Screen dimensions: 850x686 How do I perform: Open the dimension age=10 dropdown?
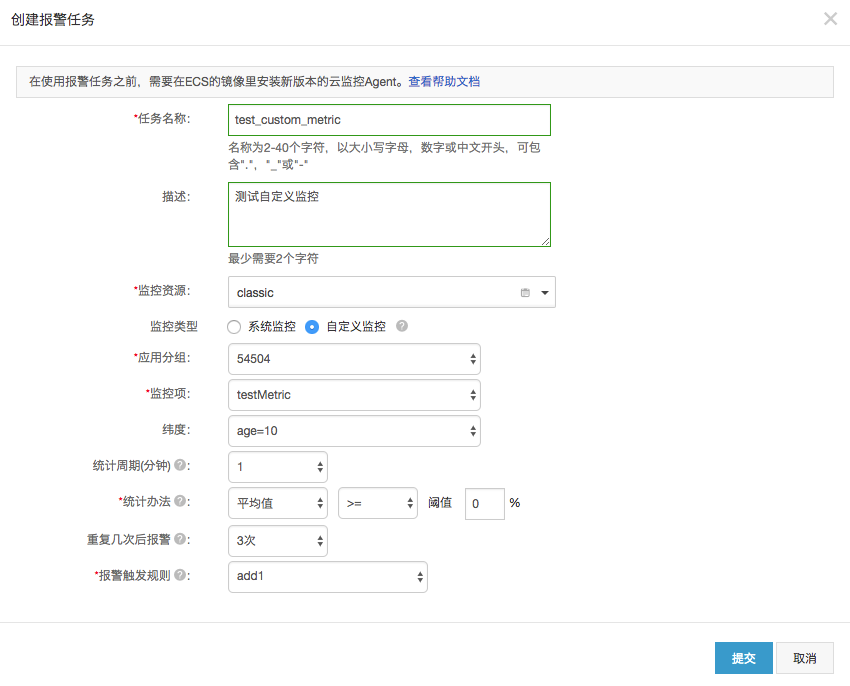(354, 431)
